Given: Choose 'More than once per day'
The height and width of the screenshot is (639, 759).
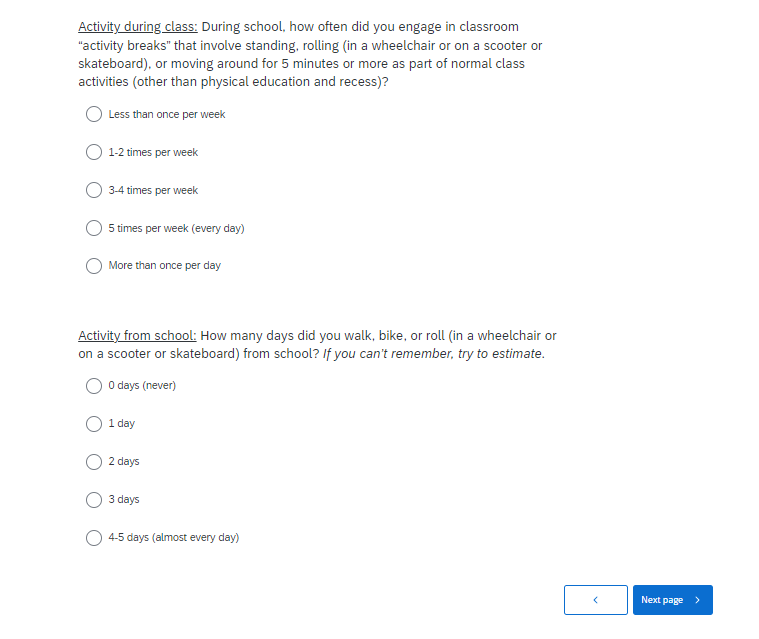Looking at the screenshot, I should click(94, 266).
